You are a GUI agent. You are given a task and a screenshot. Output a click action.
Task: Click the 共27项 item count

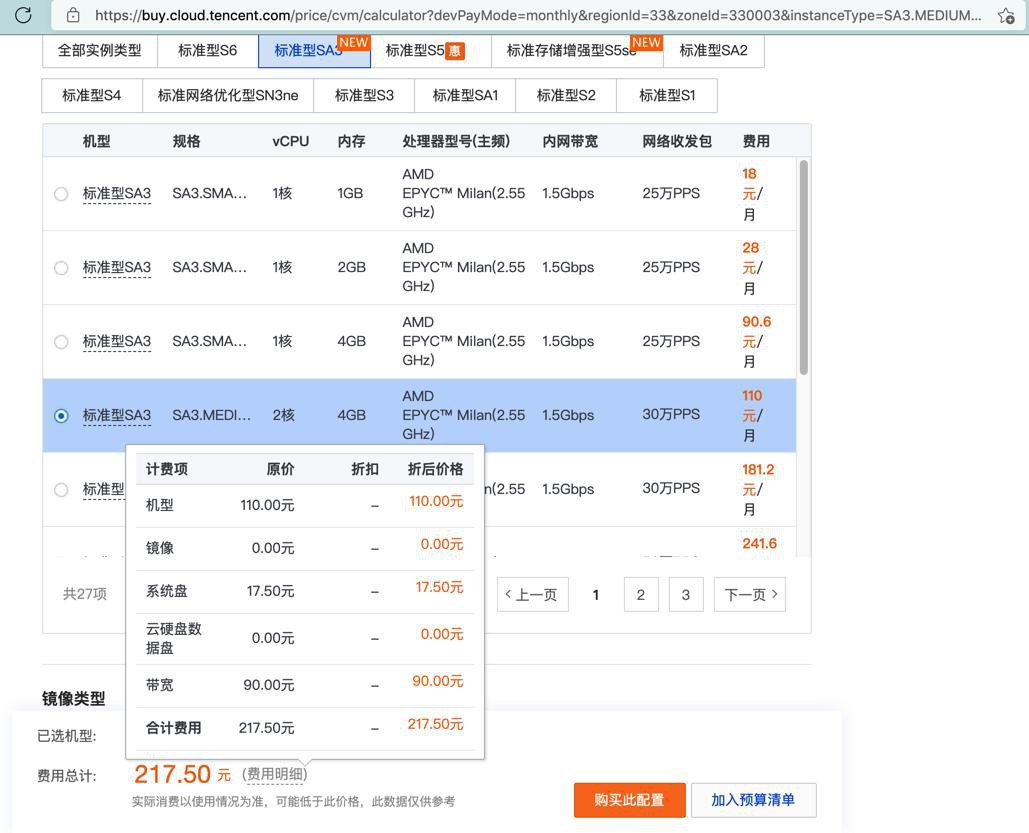pos(85,594)
